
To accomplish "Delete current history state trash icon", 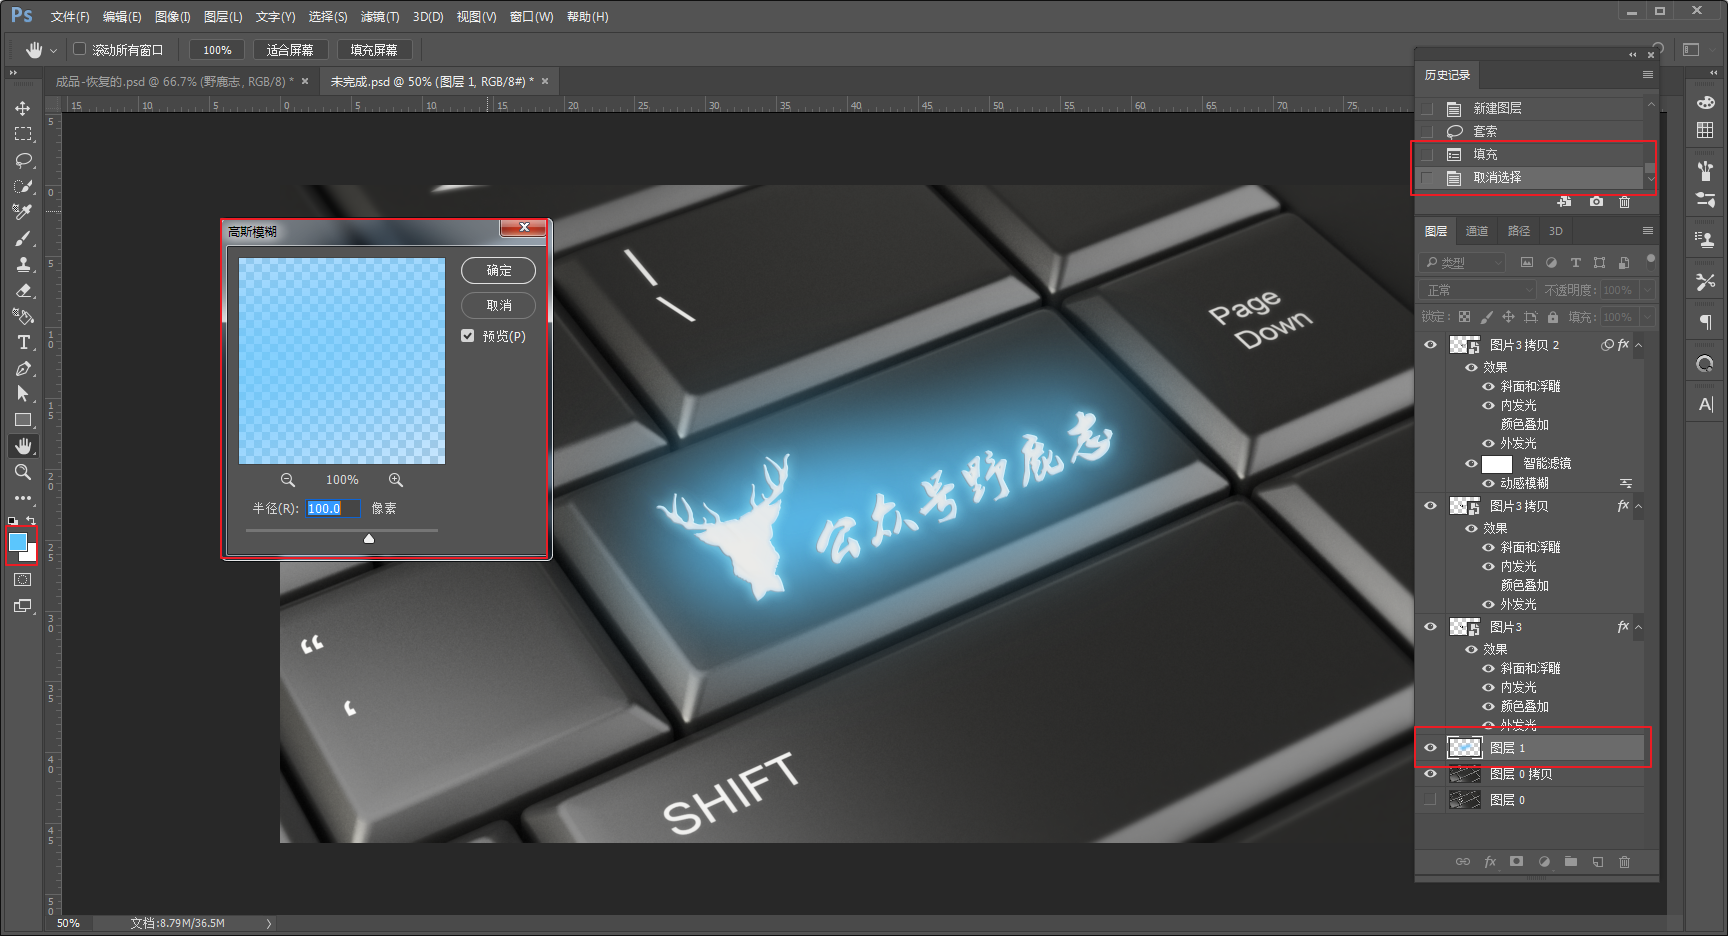I will click(1624, 202).
